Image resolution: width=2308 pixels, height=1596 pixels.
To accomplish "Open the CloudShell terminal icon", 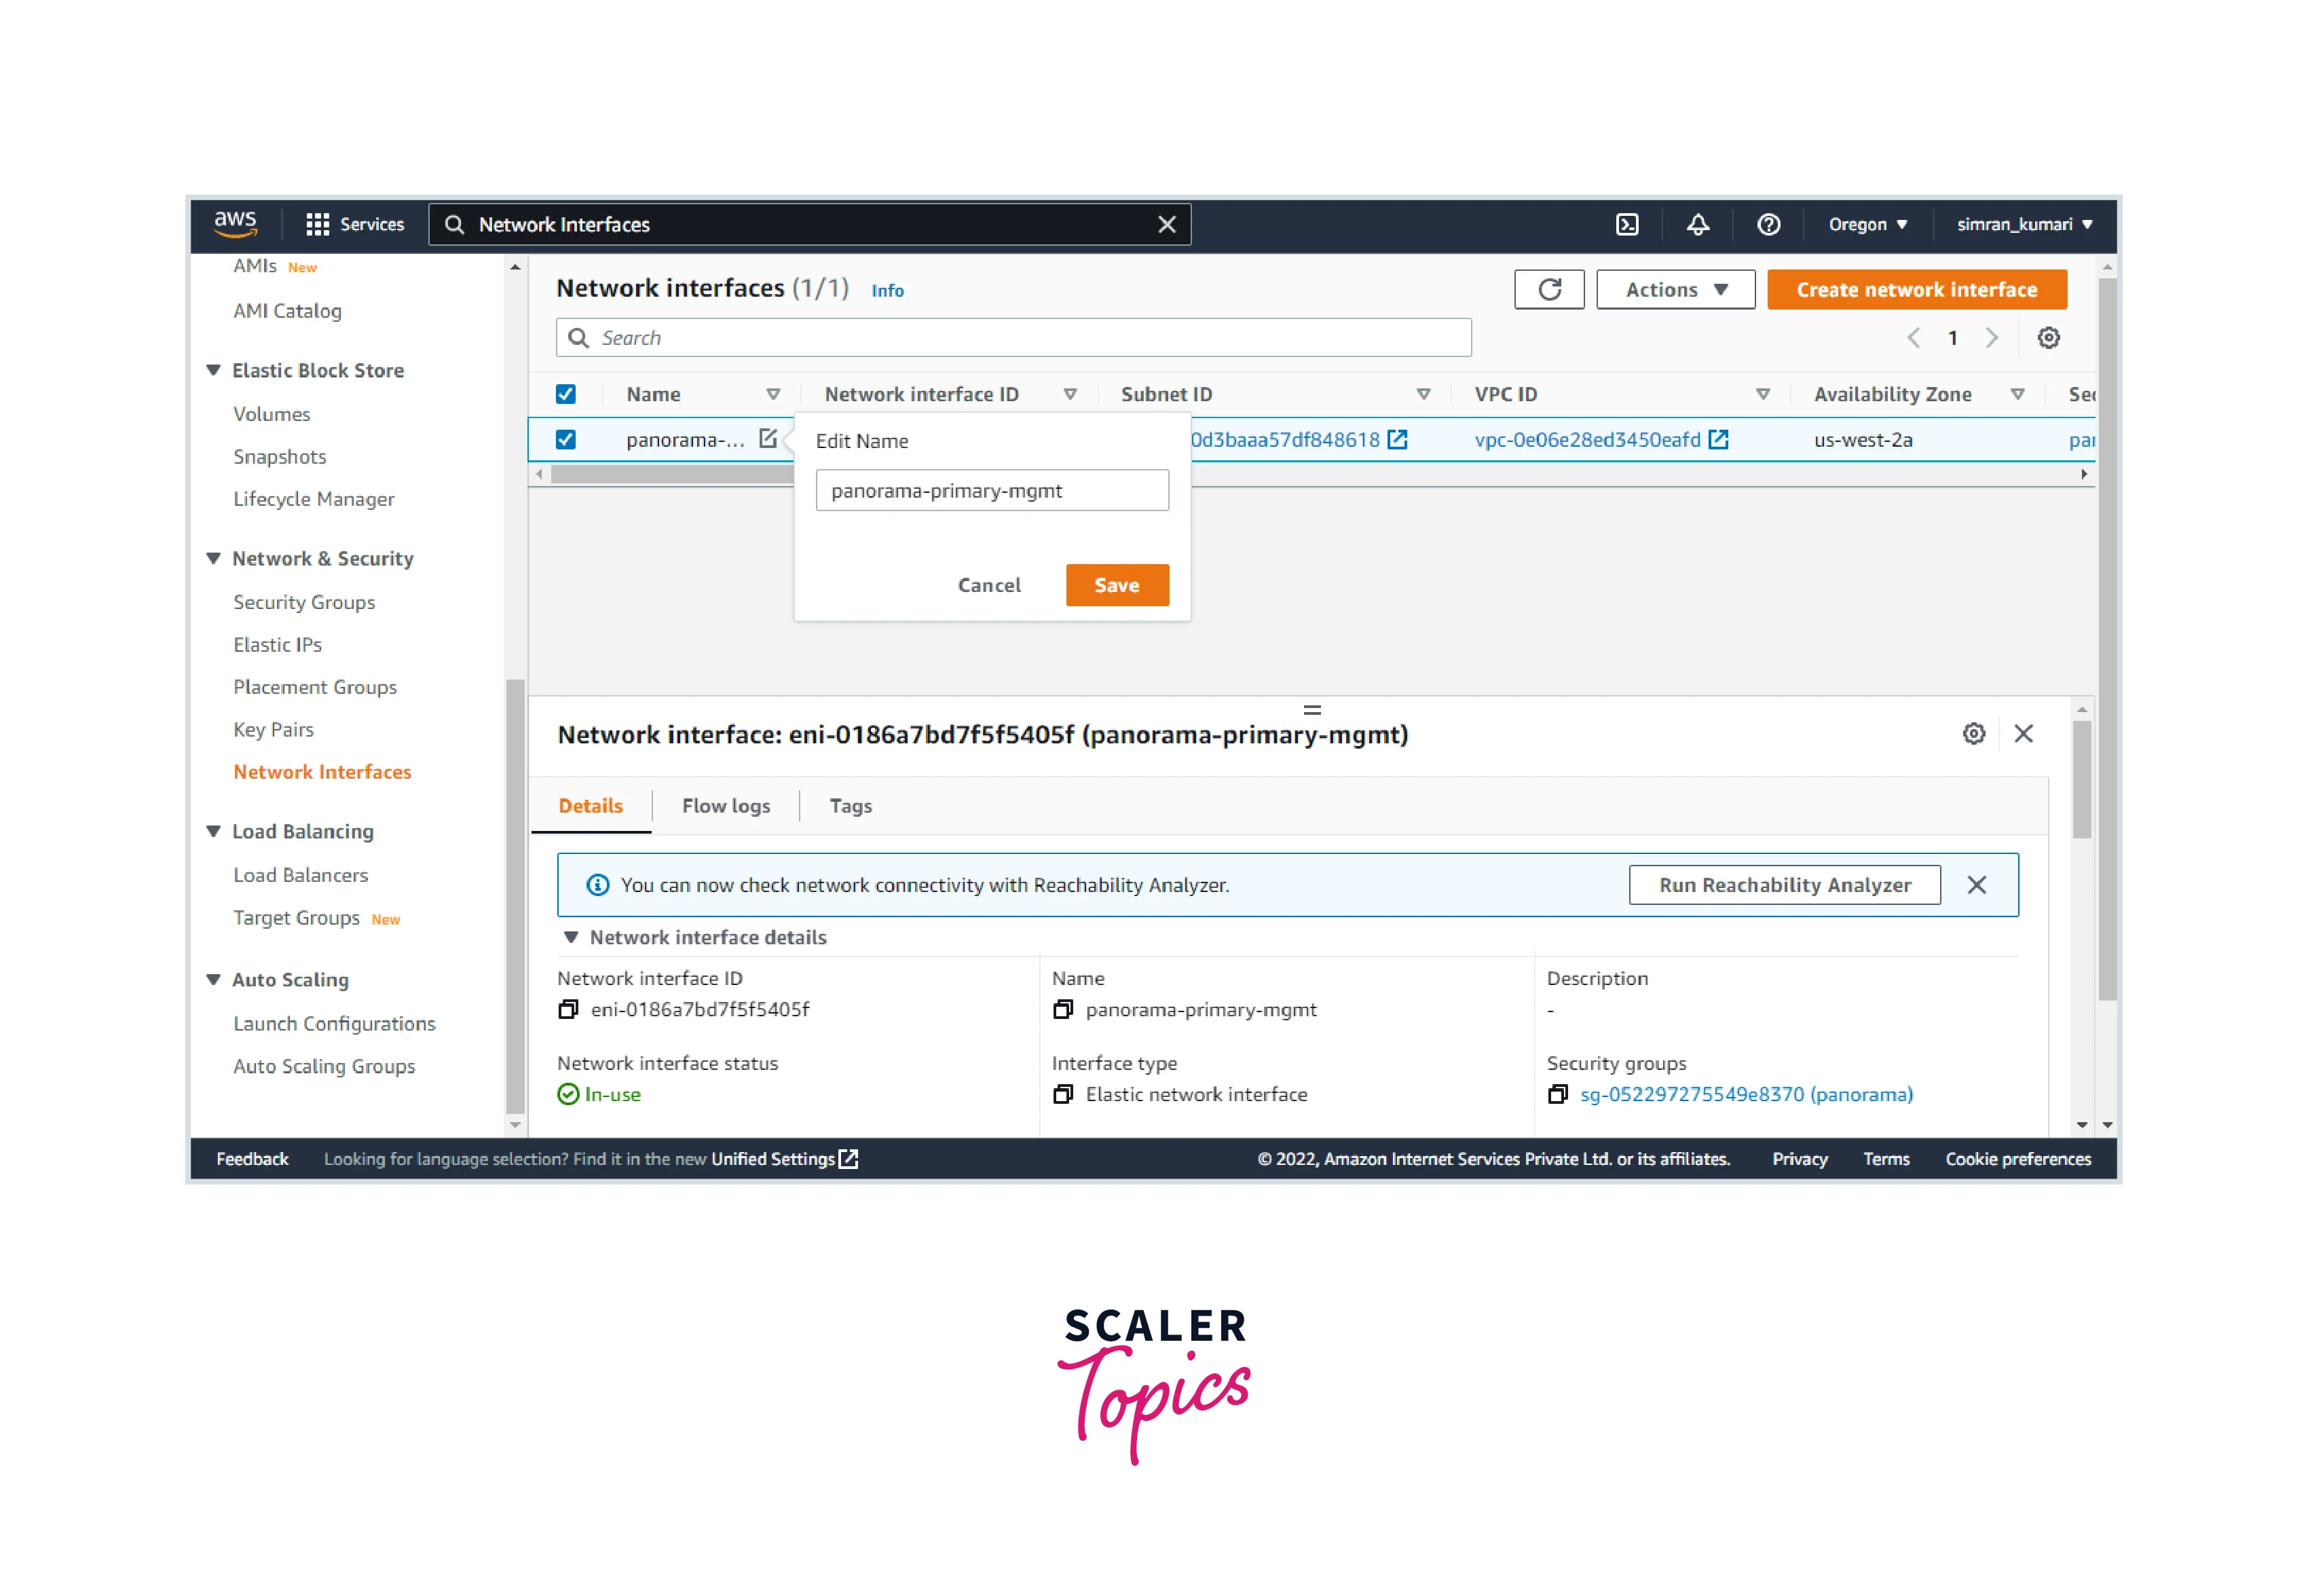I will click(1627, 224).
